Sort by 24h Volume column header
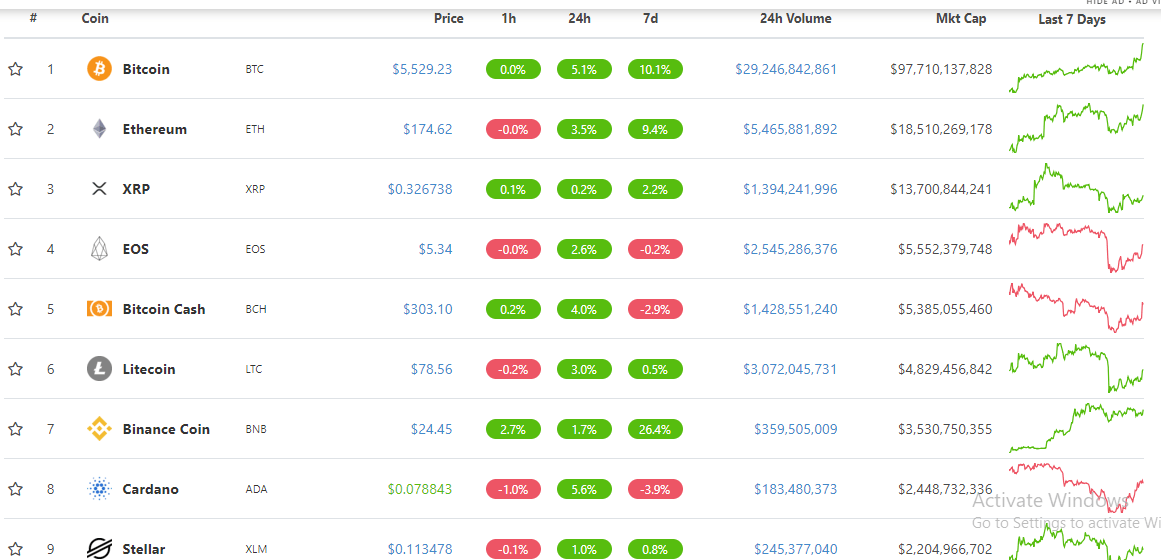The image size is (1161, 560). (796, 19)
